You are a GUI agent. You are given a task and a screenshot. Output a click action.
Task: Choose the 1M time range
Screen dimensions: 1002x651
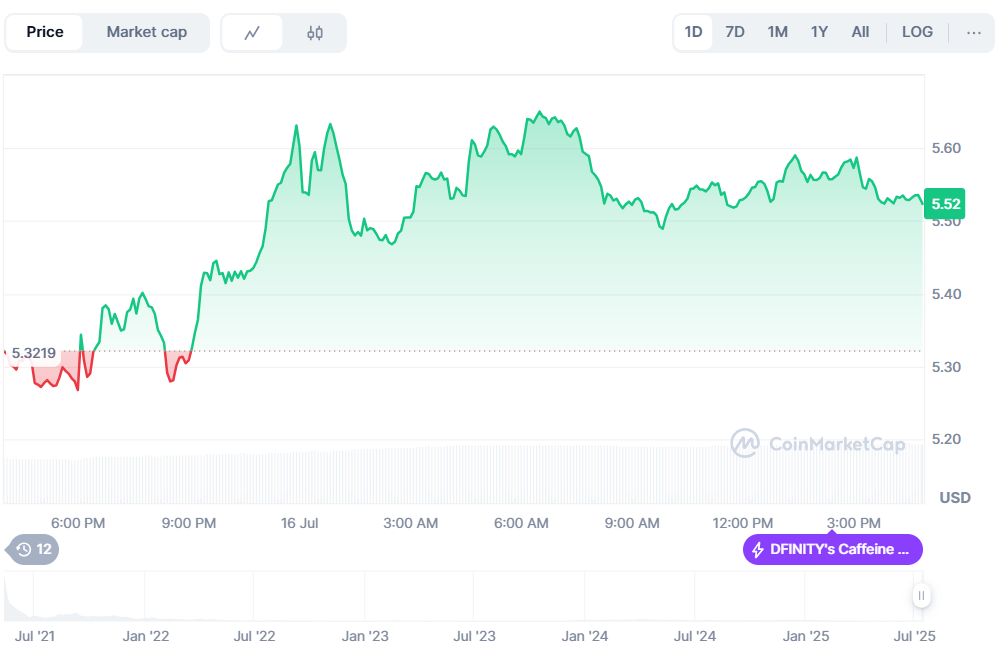(x=777, y=32)
